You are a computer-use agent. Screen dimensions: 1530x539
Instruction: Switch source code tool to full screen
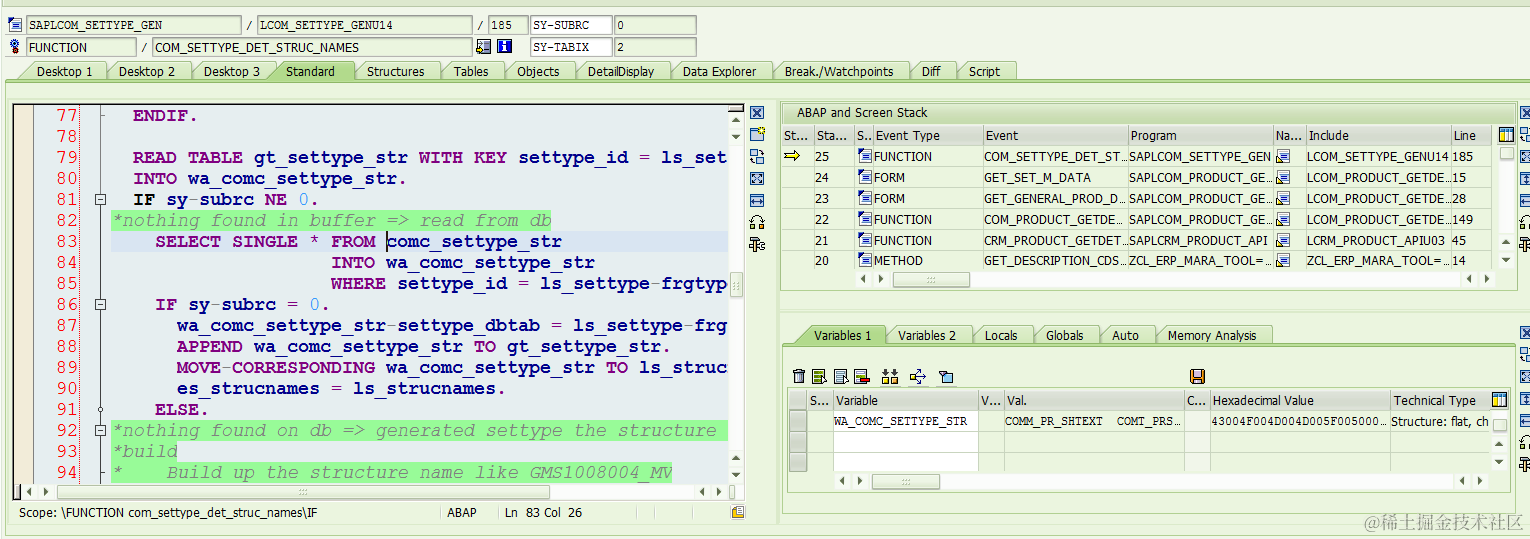[x=757, y=178]
